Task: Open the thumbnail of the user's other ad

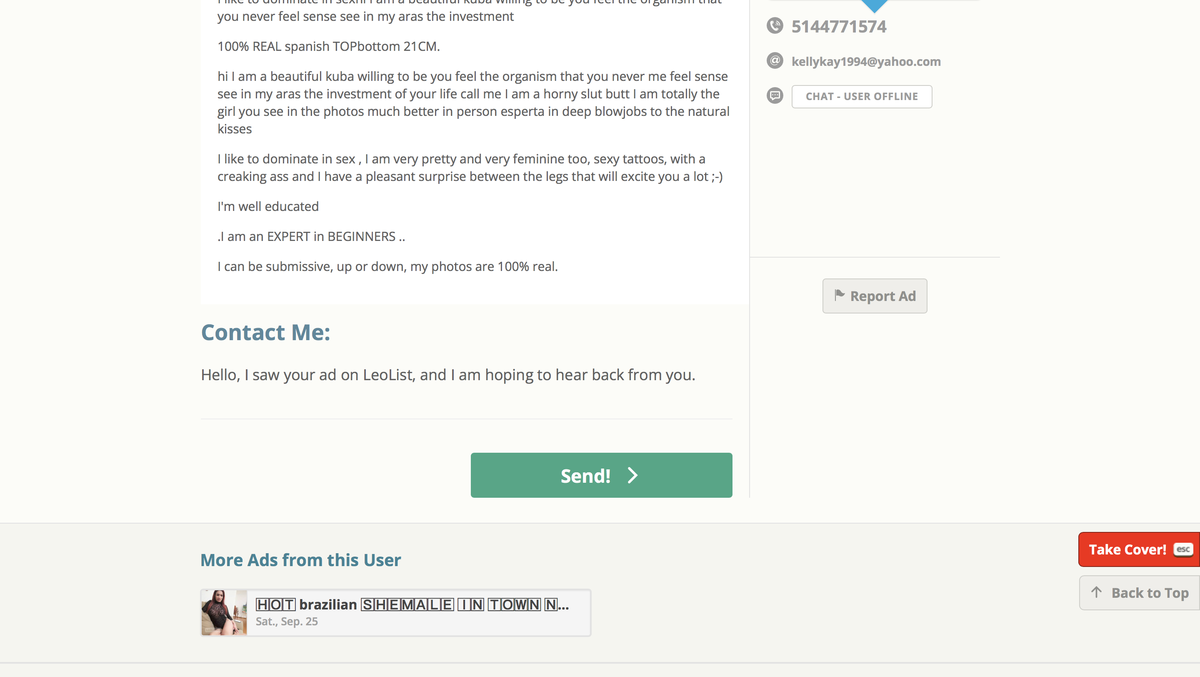Action: point(224,613)
